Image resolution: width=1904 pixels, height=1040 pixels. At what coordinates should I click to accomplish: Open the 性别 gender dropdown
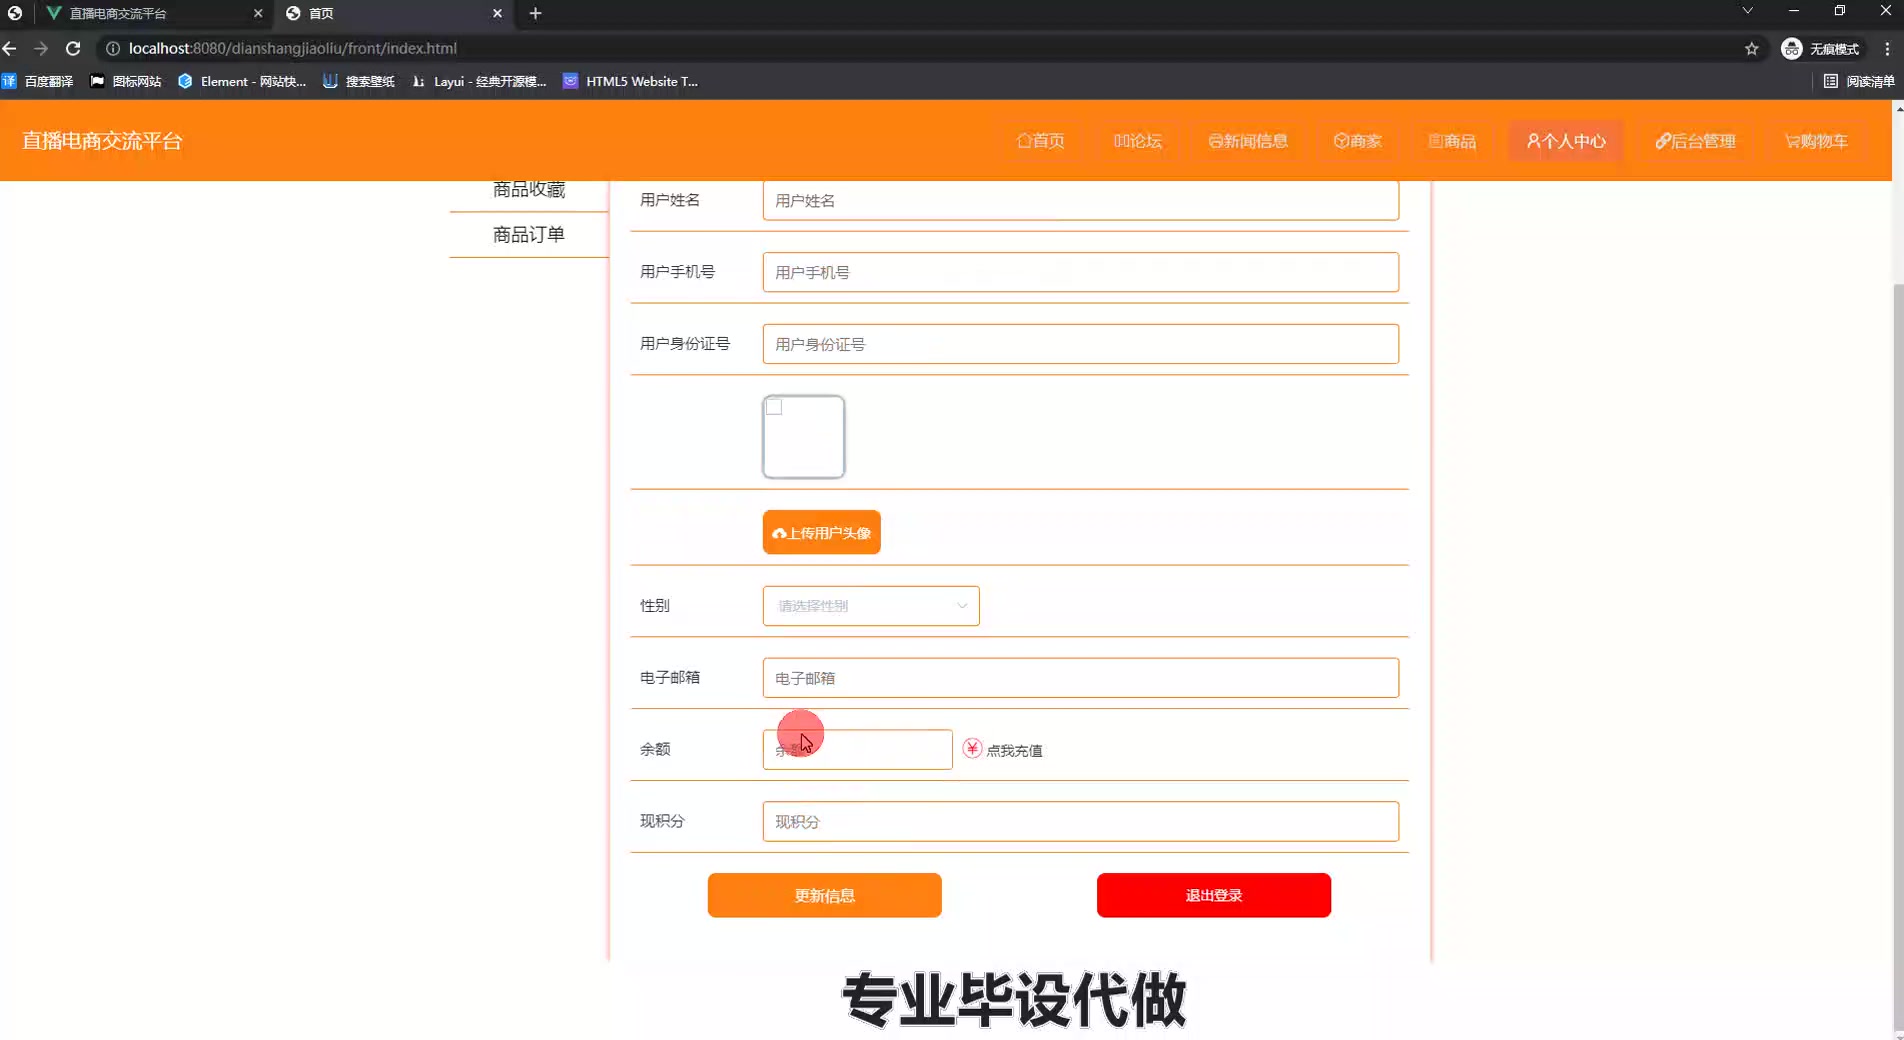pyautogui.click(x=871, y=606)
